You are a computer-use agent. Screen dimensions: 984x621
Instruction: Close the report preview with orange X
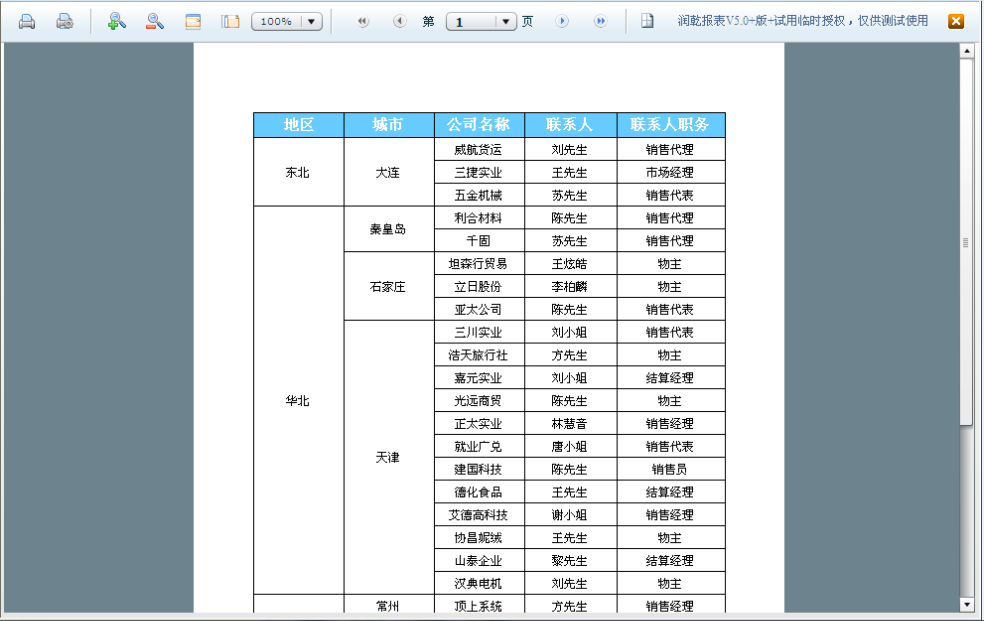[956, 21]
